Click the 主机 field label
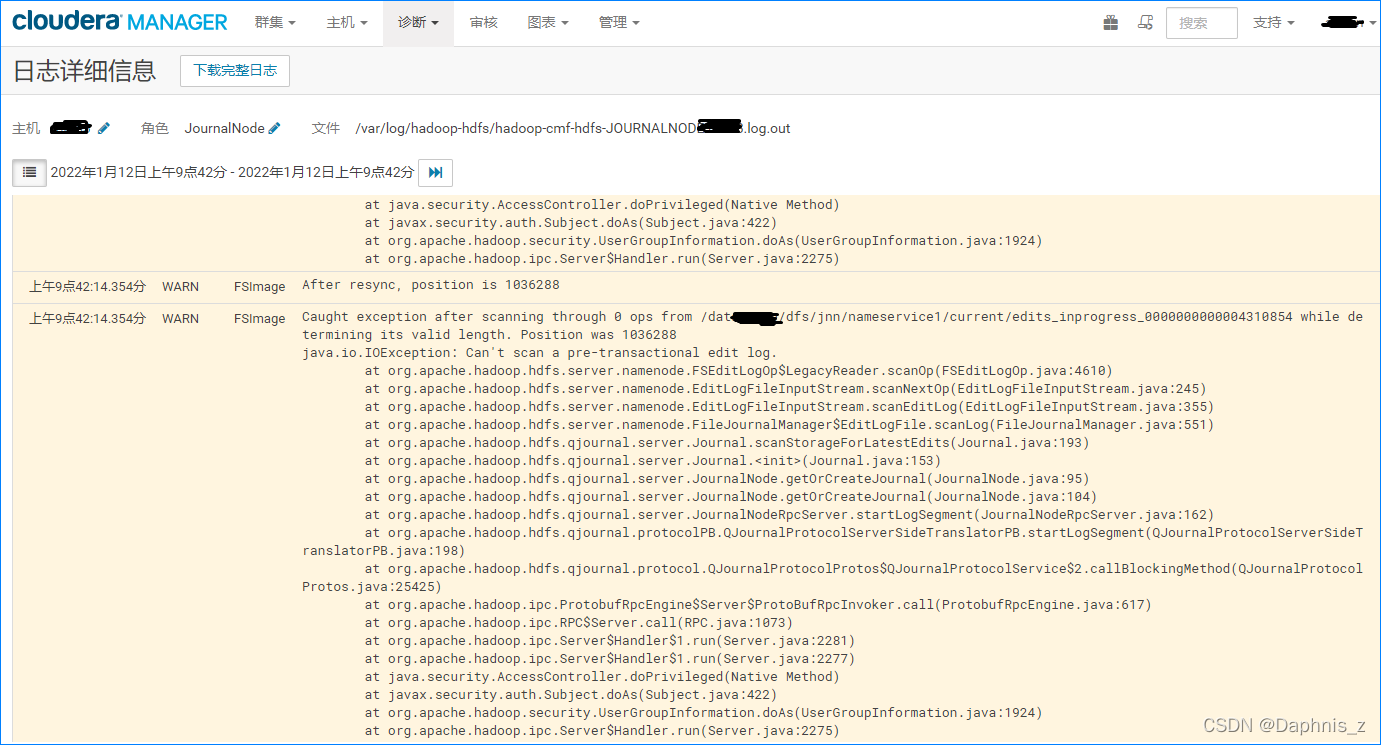 coord(26,128)
